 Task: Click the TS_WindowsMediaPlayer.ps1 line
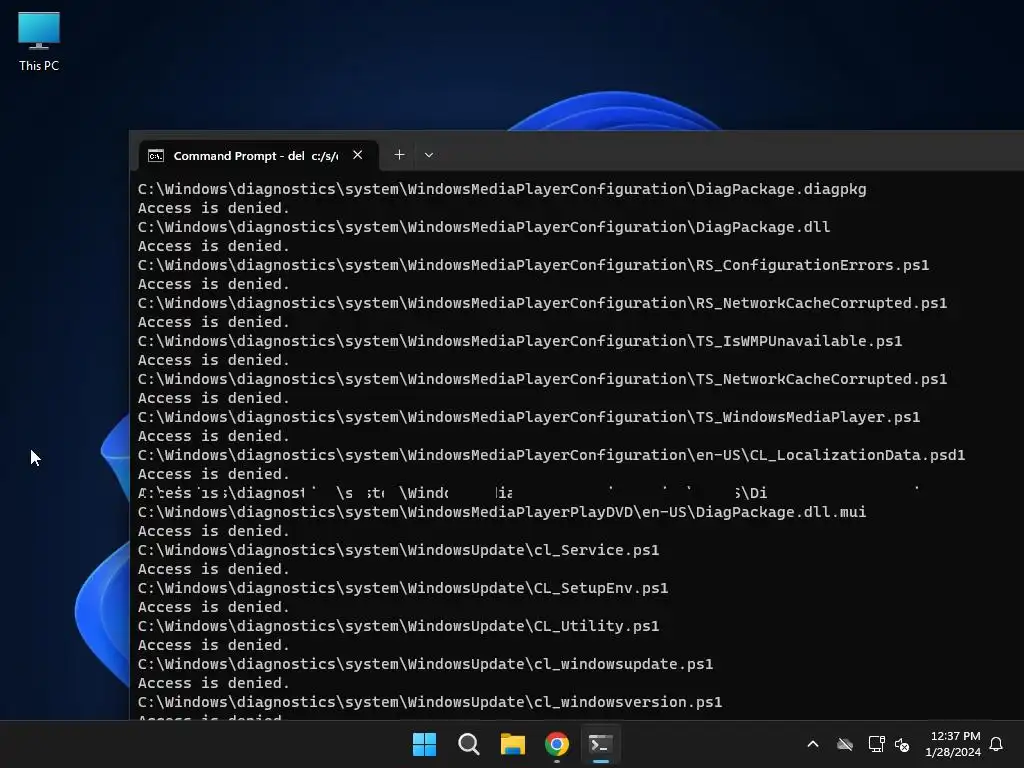coord(529,417)
